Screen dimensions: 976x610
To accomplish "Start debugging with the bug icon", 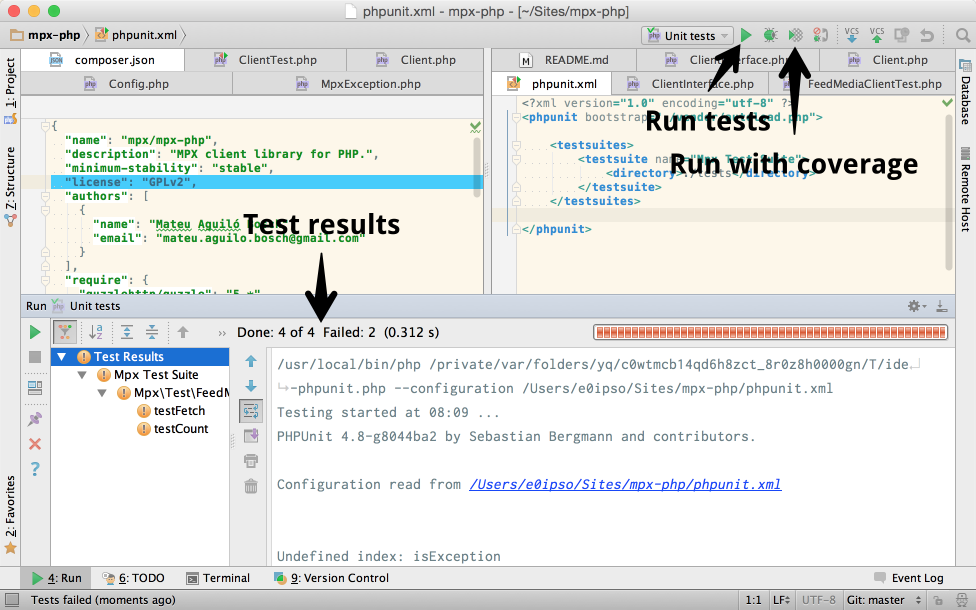I will pos(770,35).
